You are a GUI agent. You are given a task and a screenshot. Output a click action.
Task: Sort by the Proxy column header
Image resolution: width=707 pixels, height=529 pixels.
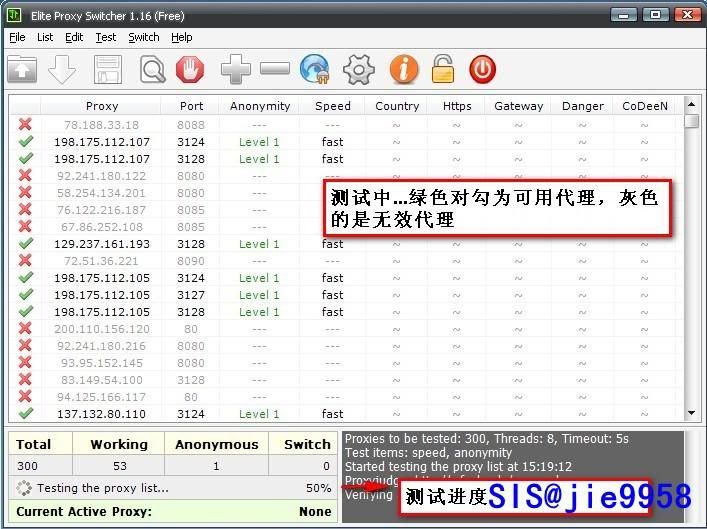101,106
